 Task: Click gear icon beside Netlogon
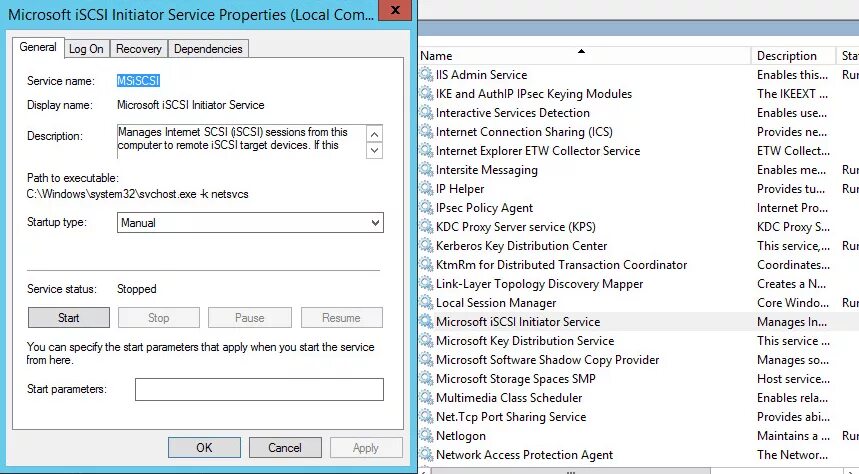tap(426, 435)
